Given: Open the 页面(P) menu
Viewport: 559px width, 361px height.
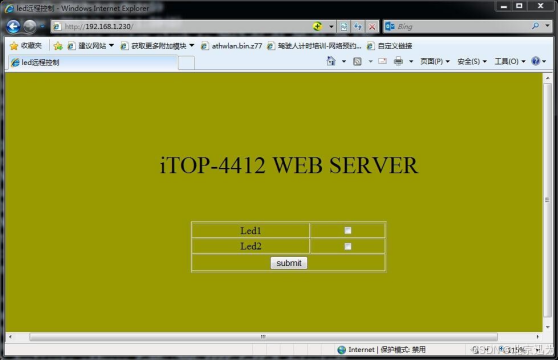Looking at the screenshot, I should 435,62.
